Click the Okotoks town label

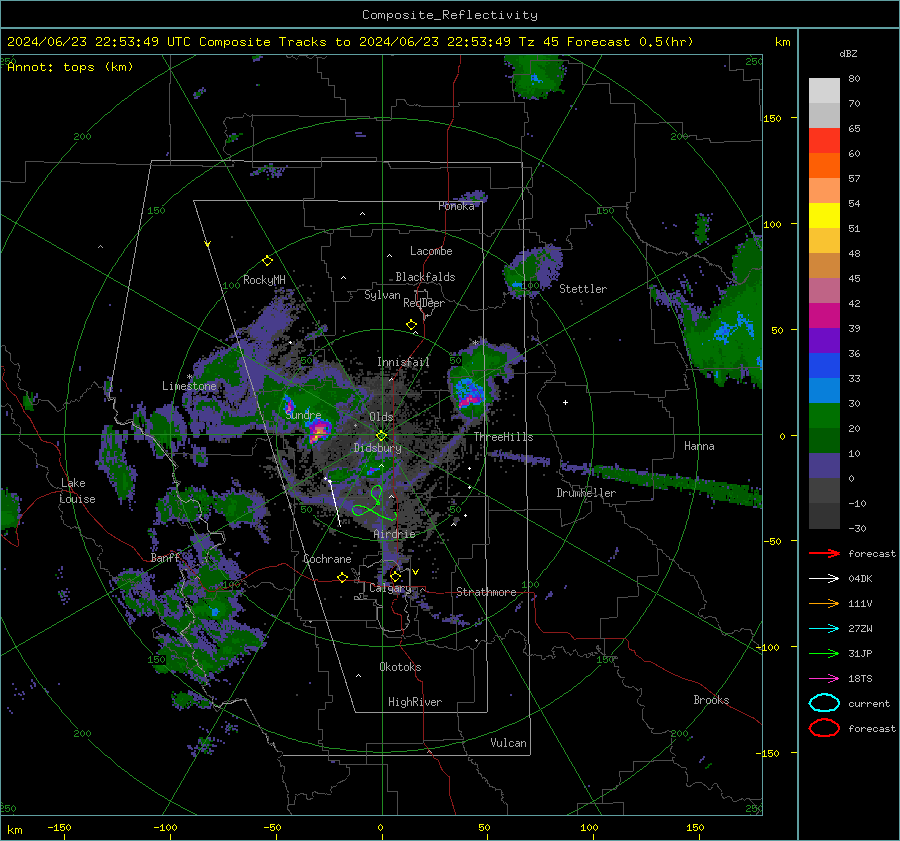click(400, 667)
